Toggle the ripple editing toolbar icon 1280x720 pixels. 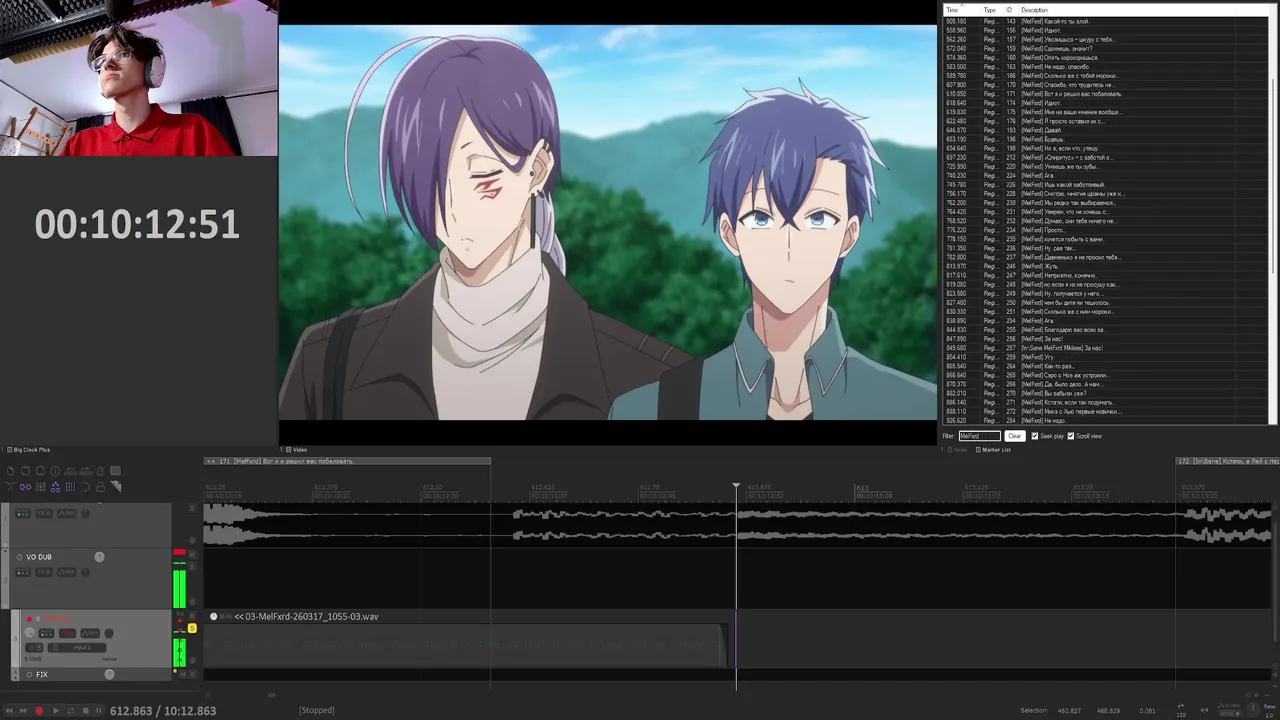pos(40,486)
